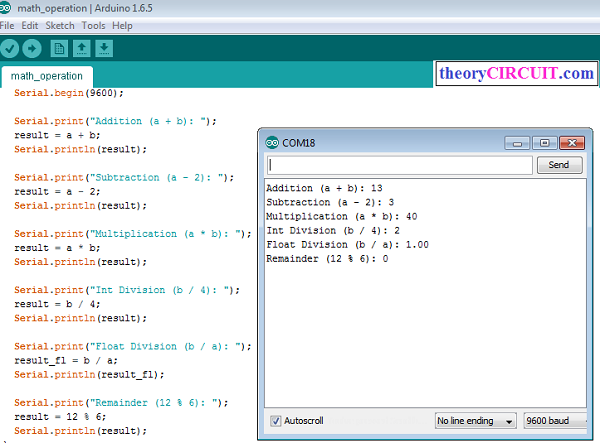This screenshot has width=600, height=443.
Task: Click the Serial.print "Remainder (12 % 6): " line
Action: tap(121, 403)
